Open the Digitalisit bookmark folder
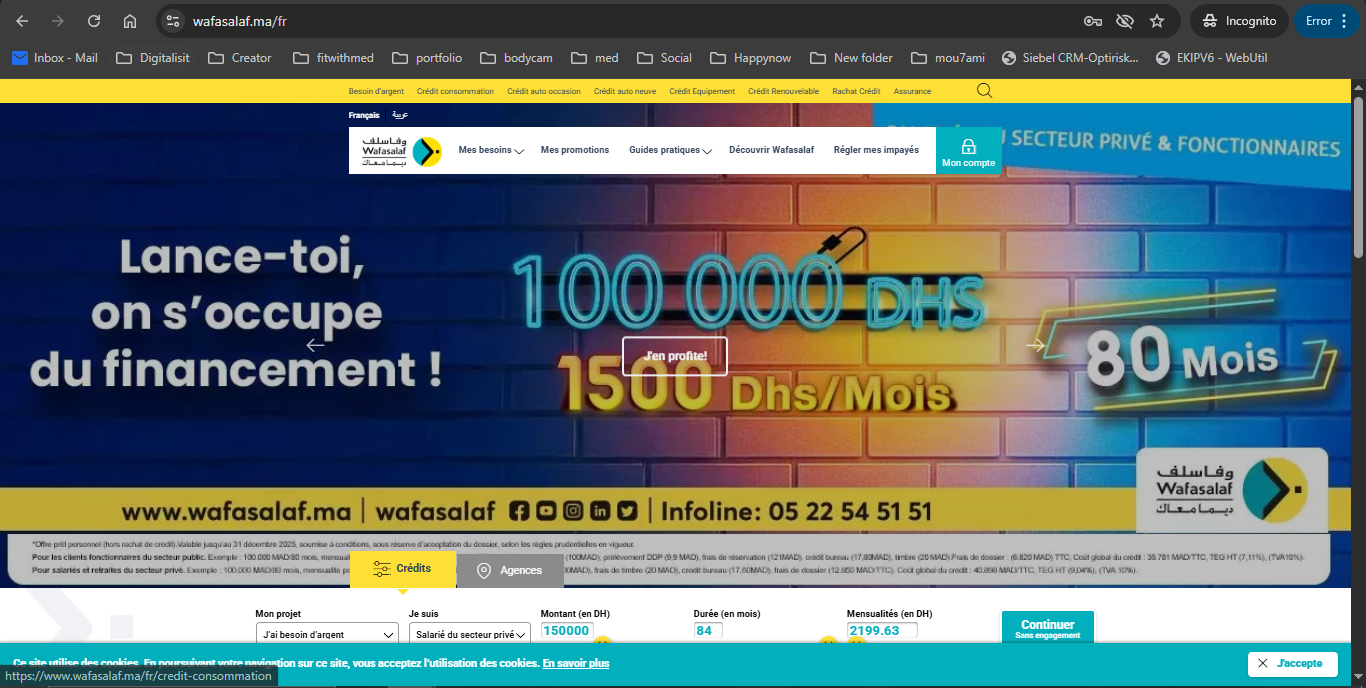The height and width of the screenshot is (688, 1366). [153, 58]
